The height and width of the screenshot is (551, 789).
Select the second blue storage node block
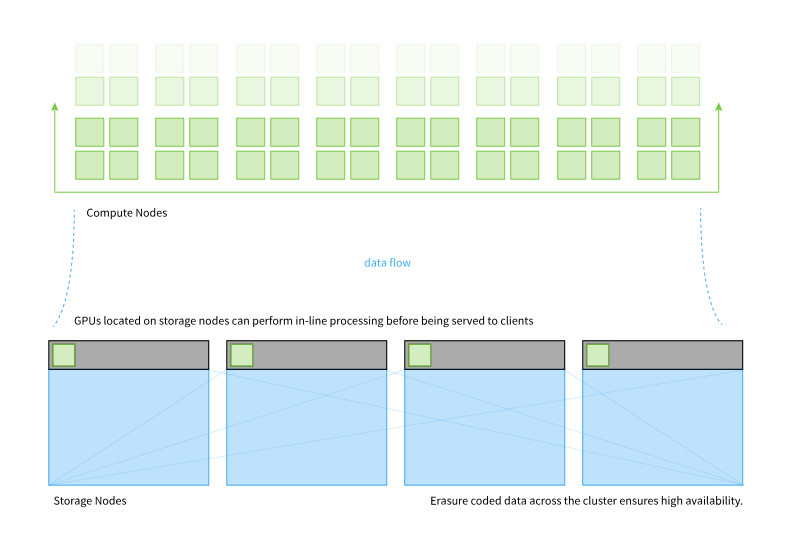307,428
